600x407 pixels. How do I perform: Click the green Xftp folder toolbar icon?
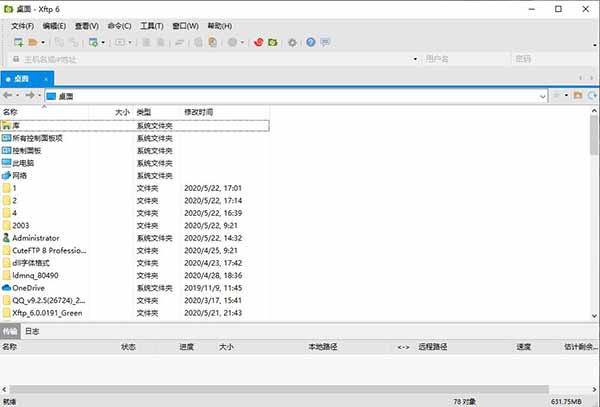pos(273,42)
